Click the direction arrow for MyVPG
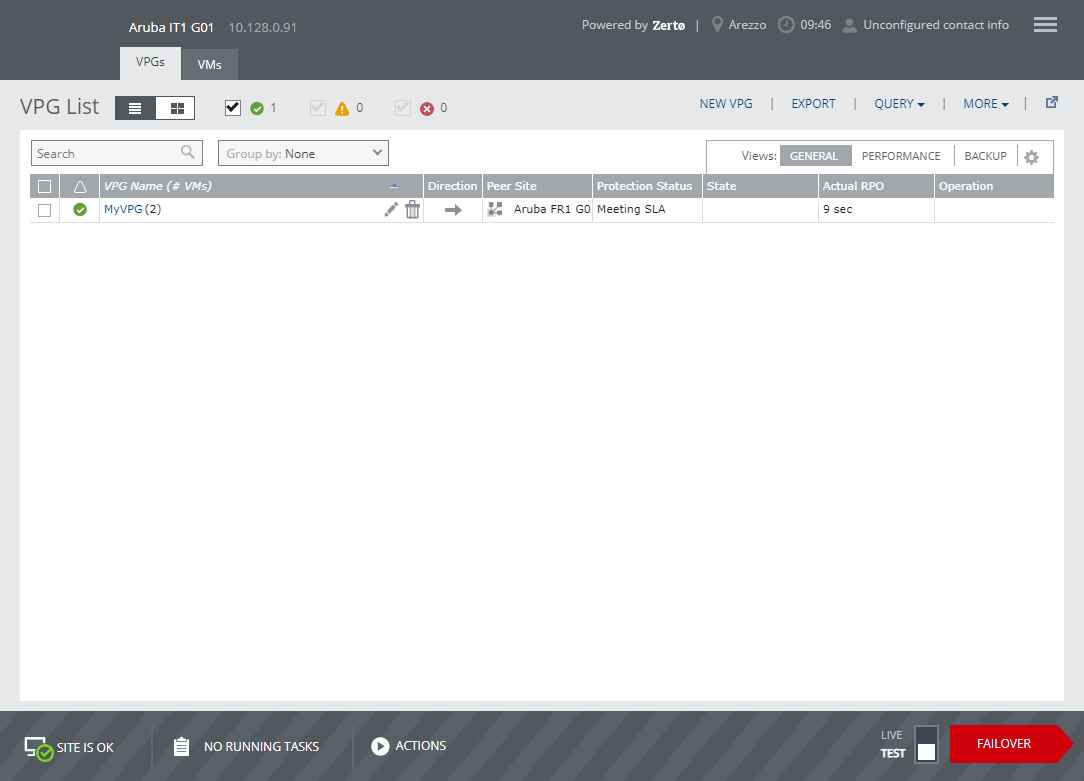The width and height of the screenshot is (1084, 781). pyautogui.click(x=453, y=210)
